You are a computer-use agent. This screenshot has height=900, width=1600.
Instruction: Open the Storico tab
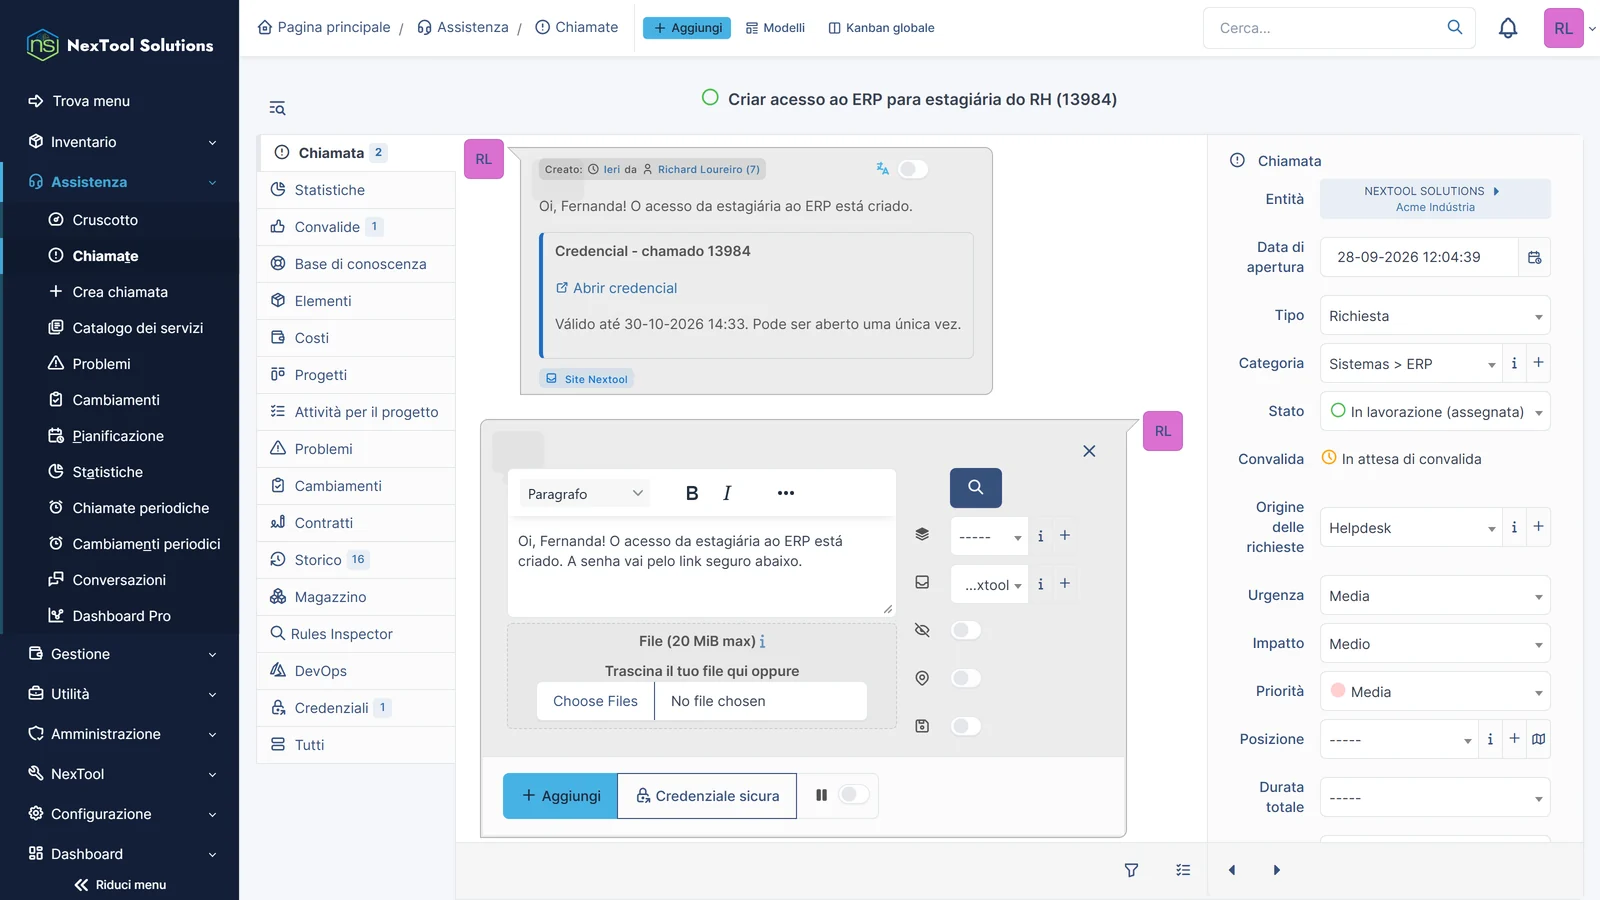[357, 560]
